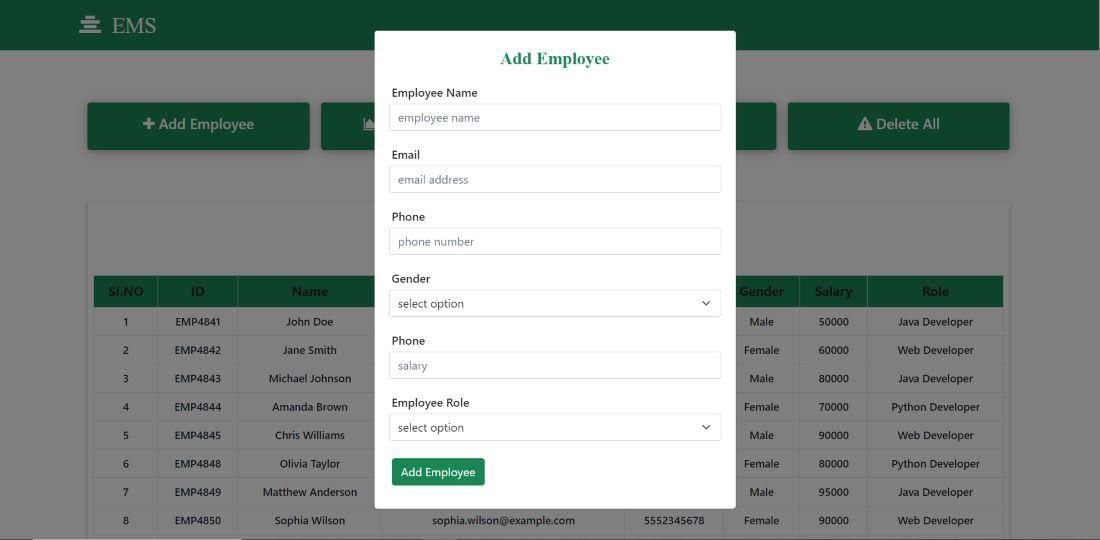Click the warning icon on Delete All
Image resolution: width=1100 pixels, height=540 pixels.
click(864, 124)
